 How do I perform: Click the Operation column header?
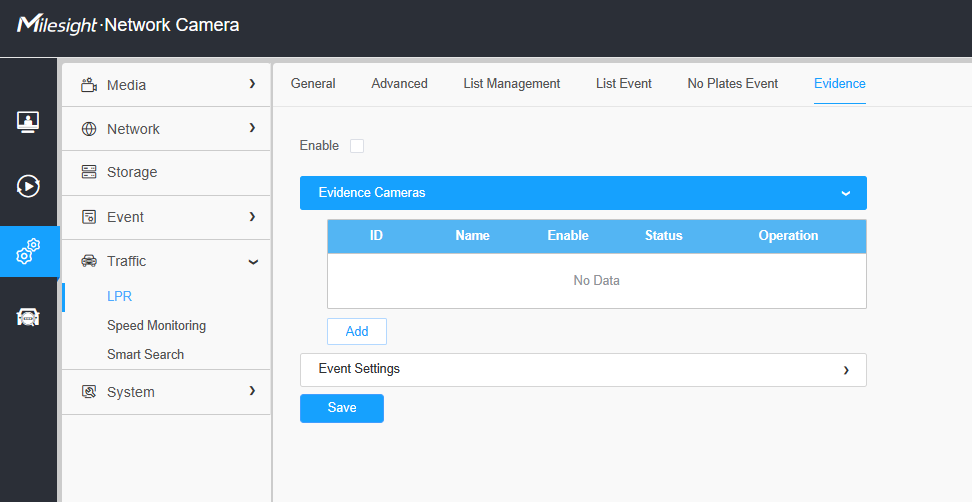789,236
